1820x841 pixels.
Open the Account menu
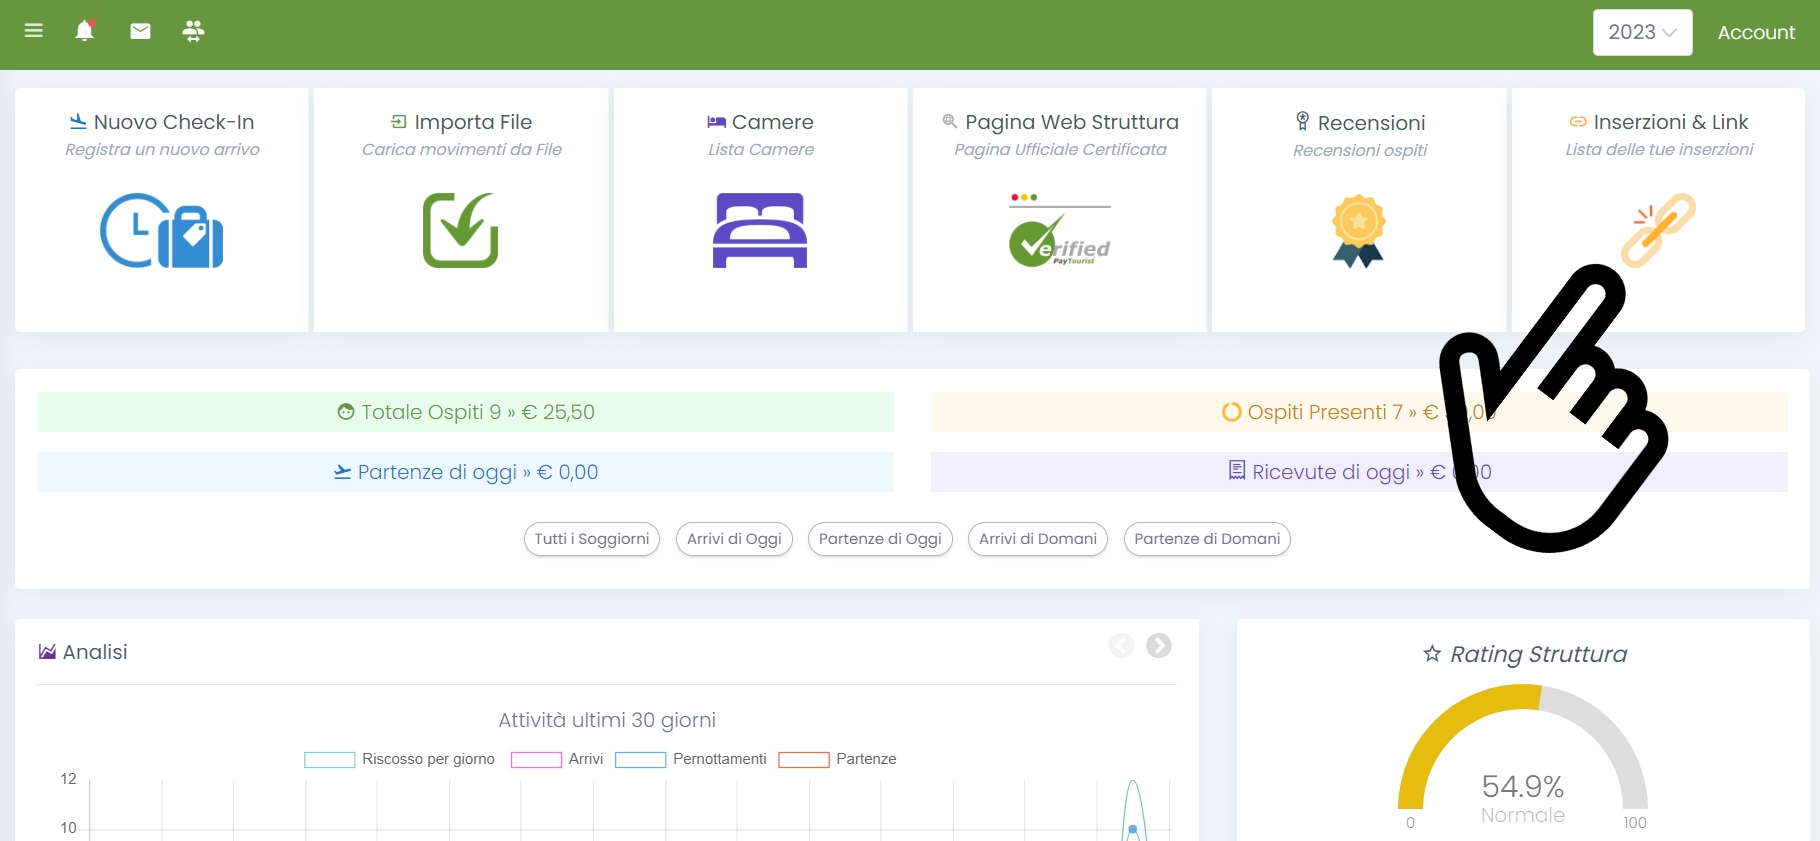coord(1756,32)
